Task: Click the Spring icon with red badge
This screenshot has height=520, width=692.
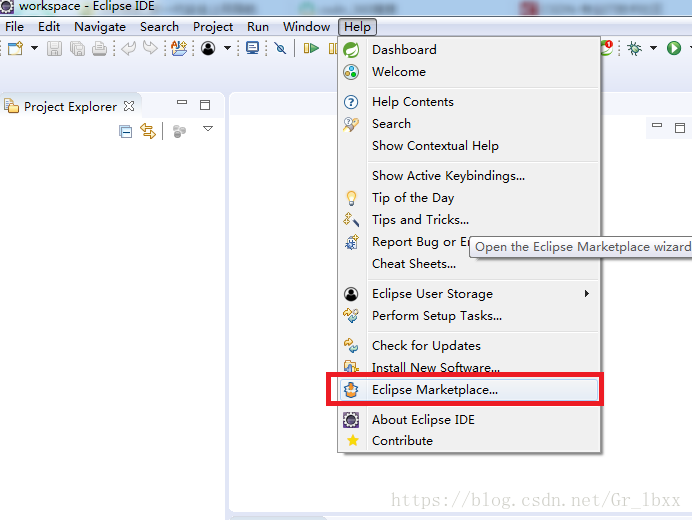Action: [607, 48]
